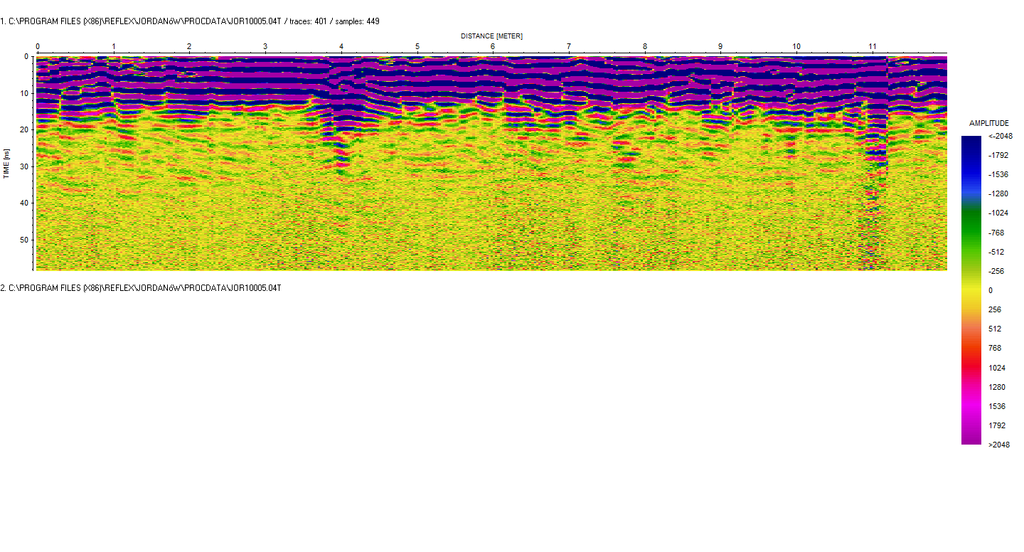Click the 4 meter tick on distance axis

tap(341, 47)
